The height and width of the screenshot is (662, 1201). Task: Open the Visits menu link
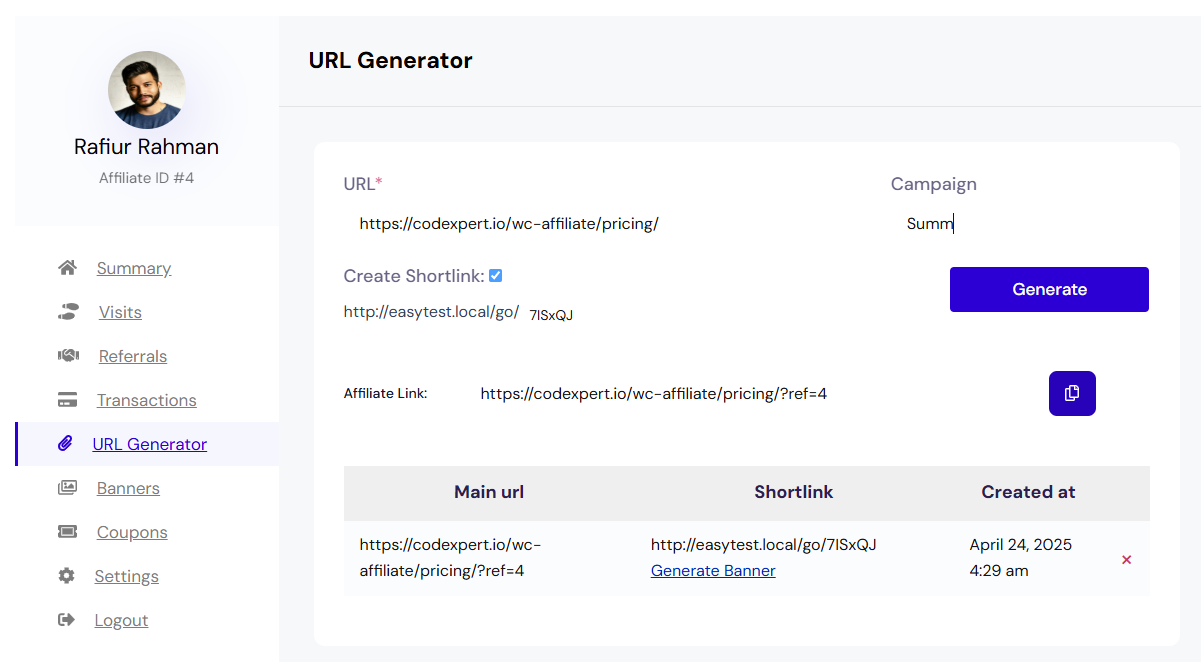(x=120, y=312)
